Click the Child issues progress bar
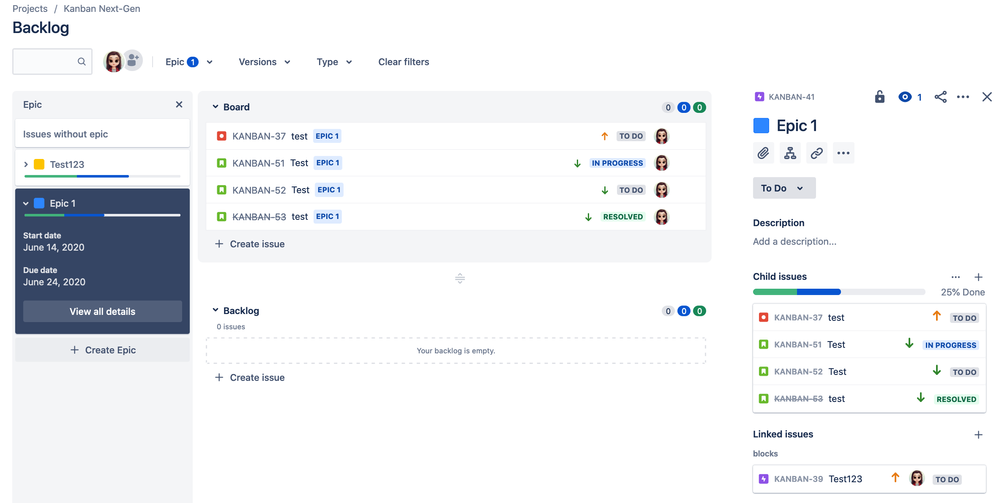This screenshot has width=999, height=503. click(x=838, y=292)
